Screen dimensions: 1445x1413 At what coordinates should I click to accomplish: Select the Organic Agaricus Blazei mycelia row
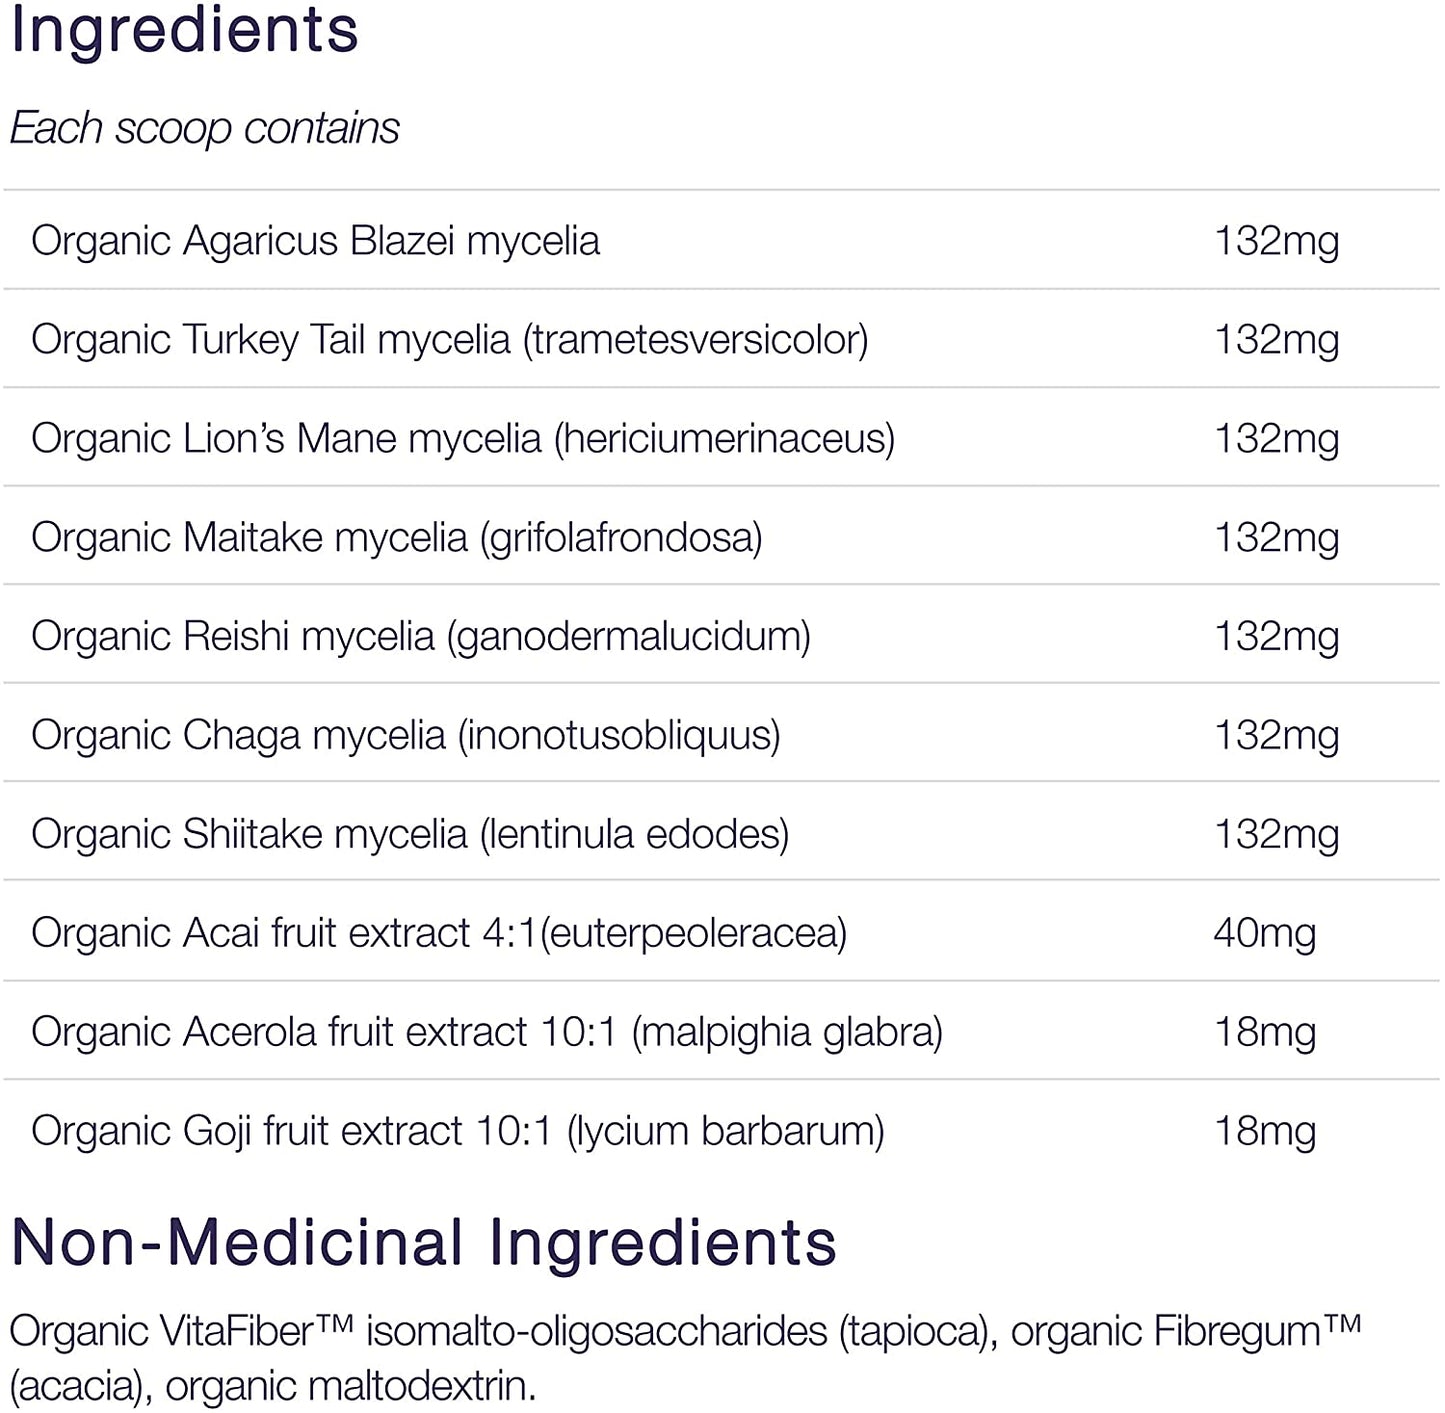click(x=315, y=241)
